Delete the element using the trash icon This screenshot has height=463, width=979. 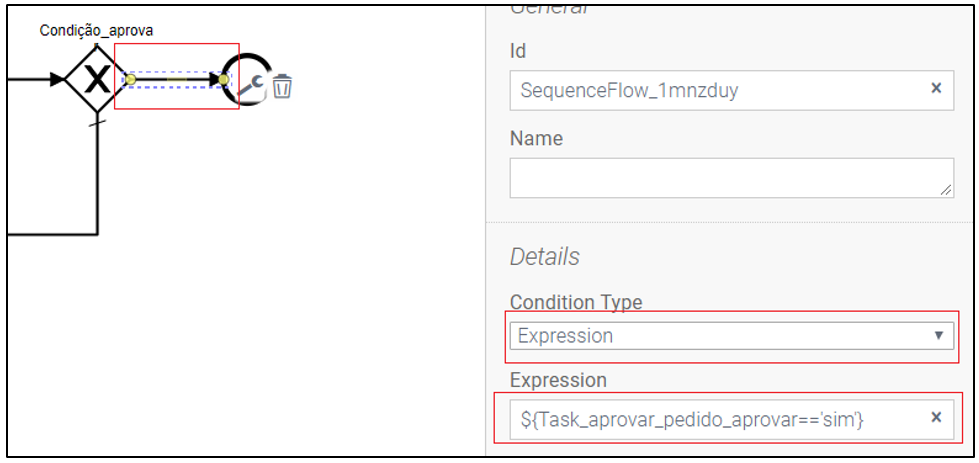click(x=282, y=86)
